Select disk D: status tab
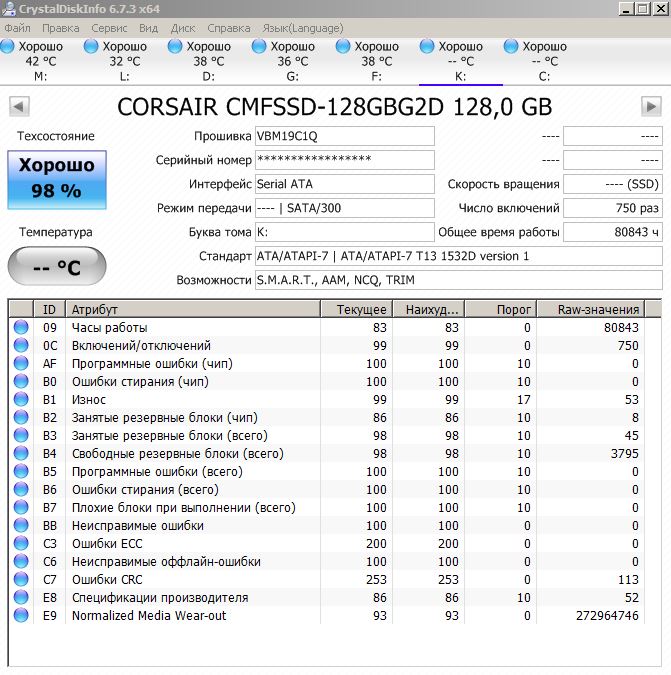 [x=208, y=61]
